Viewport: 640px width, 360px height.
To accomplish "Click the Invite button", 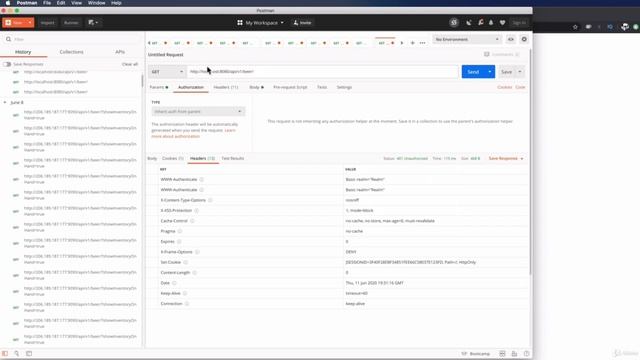I will 302,23.
